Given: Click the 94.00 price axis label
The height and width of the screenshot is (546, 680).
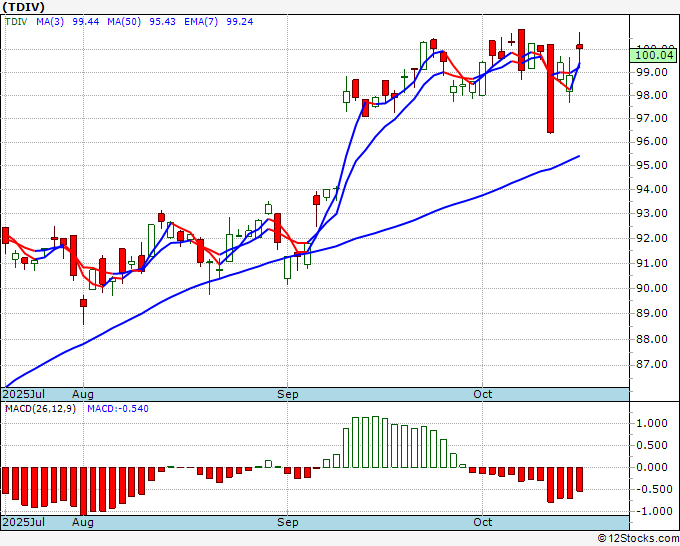Looking at the screenshot, I should (651, 189).
